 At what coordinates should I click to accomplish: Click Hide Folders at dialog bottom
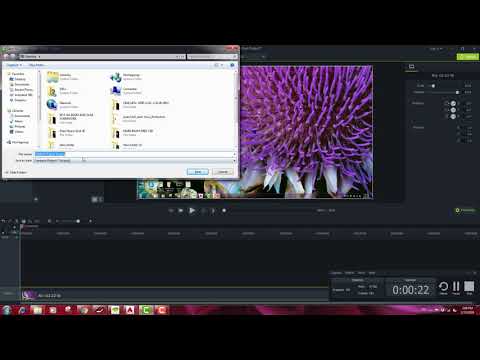coord(16,172)
